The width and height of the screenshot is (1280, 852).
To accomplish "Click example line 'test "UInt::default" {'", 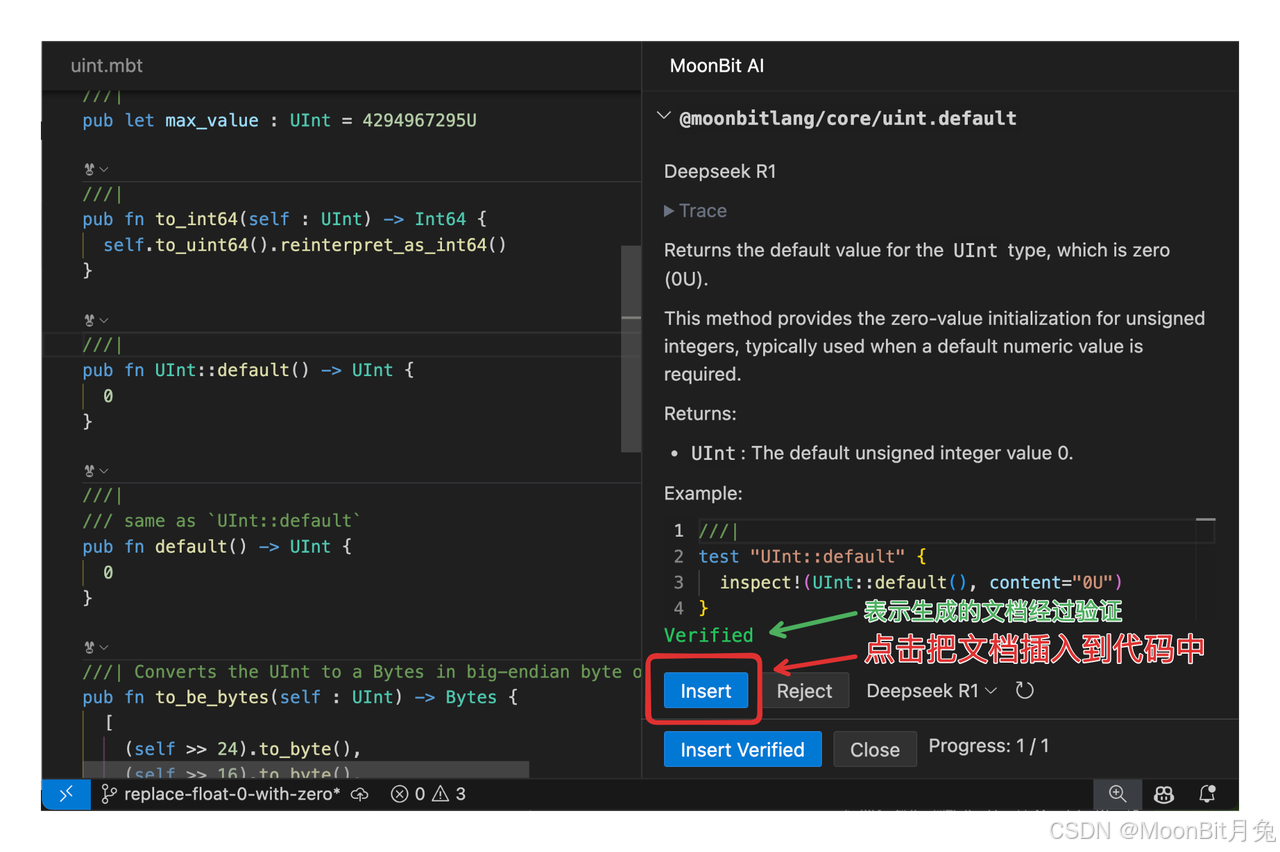I will pyautogui.click(x=812, y=556).
